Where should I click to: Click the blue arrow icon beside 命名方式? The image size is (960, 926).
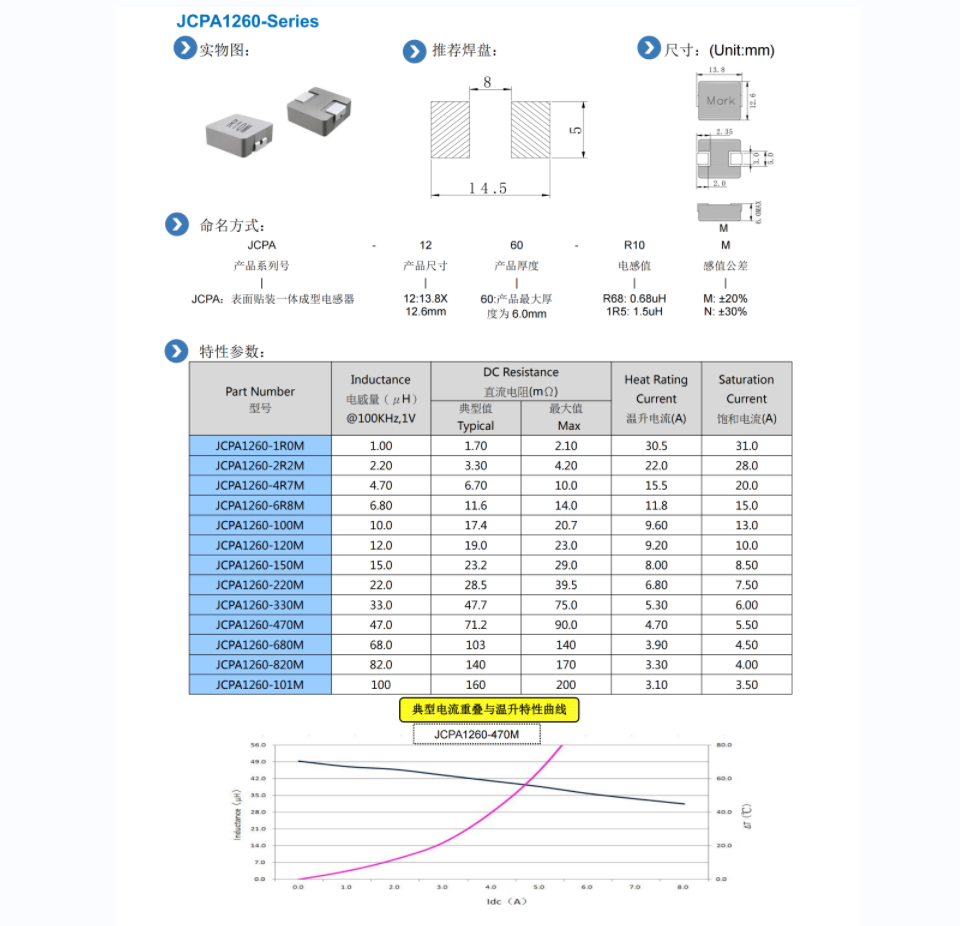pos(177,224)
